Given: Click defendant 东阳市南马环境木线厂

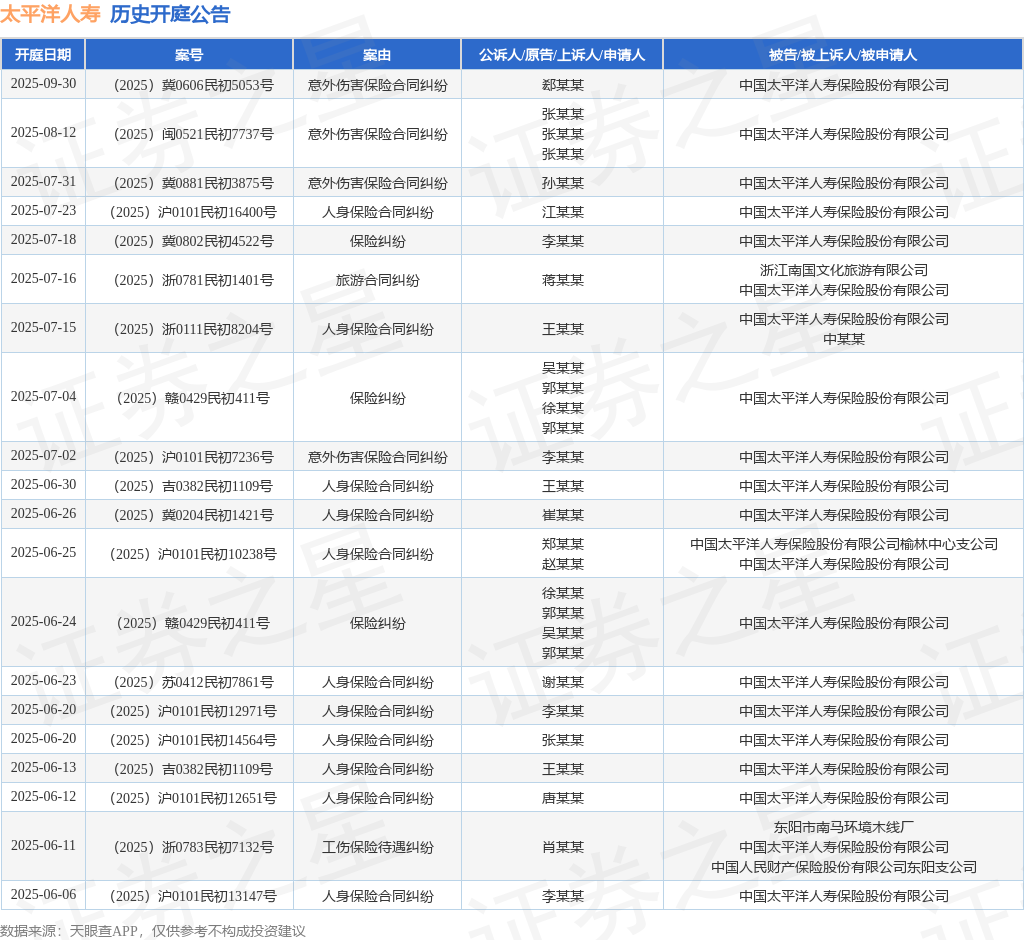Looking at the screenshot, I should (x=844, y=828).
